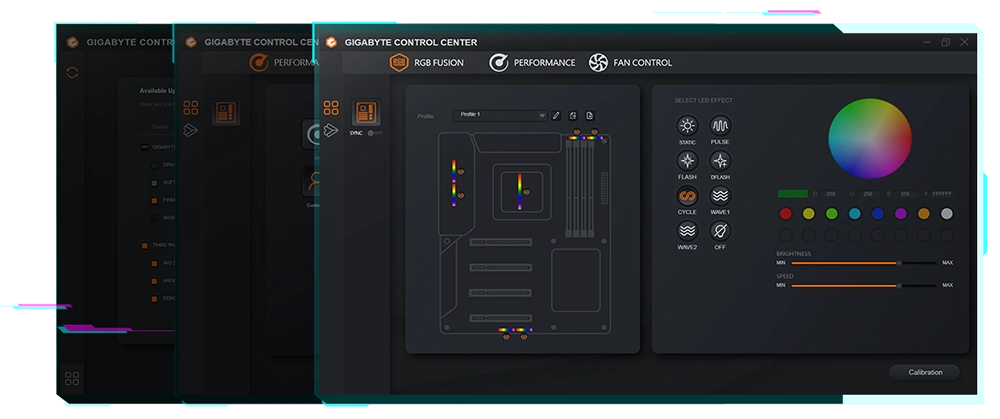Choose the purple preset color swatch
Screen dimensions: 1000x419
coord(901,214)
